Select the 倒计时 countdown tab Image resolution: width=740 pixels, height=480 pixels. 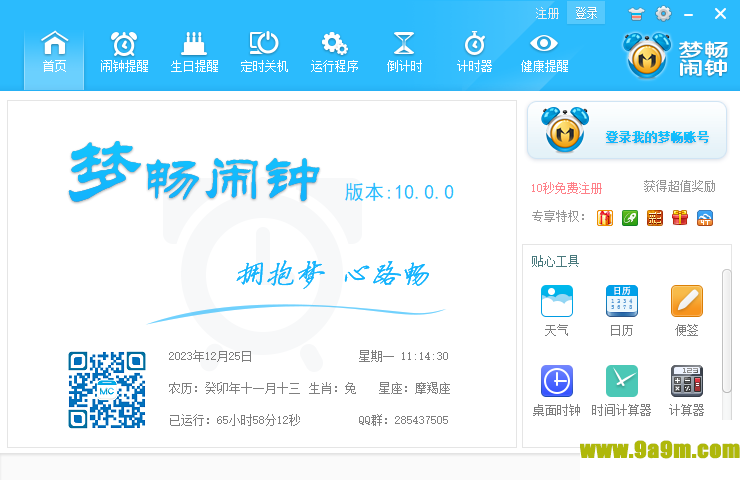click(404, 53)
